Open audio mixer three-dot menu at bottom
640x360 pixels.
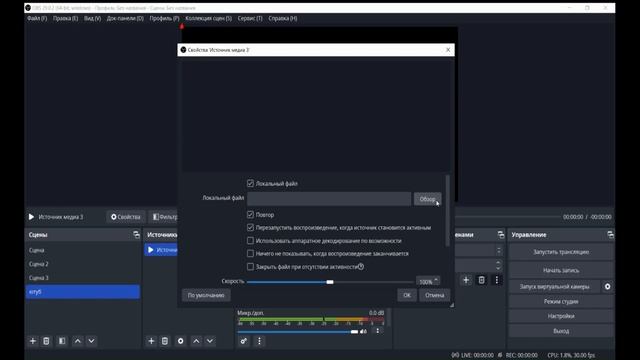click(259, 341)
